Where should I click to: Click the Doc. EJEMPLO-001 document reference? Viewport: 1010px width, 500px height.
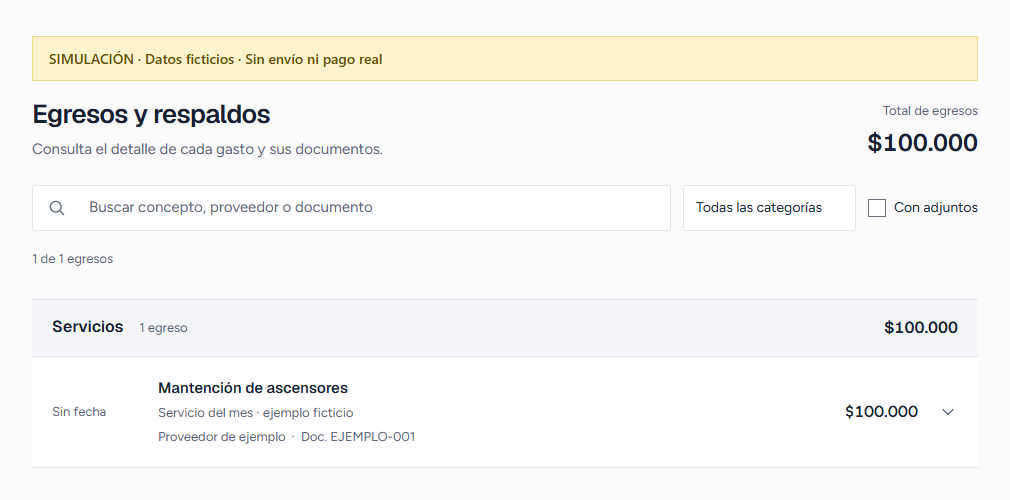pyautogui.click(x=358, y=437)
